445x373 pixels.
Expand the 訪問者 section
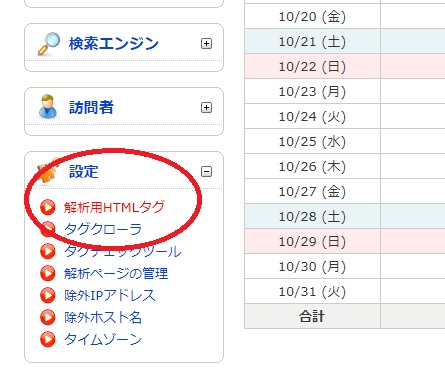(206, 107)
